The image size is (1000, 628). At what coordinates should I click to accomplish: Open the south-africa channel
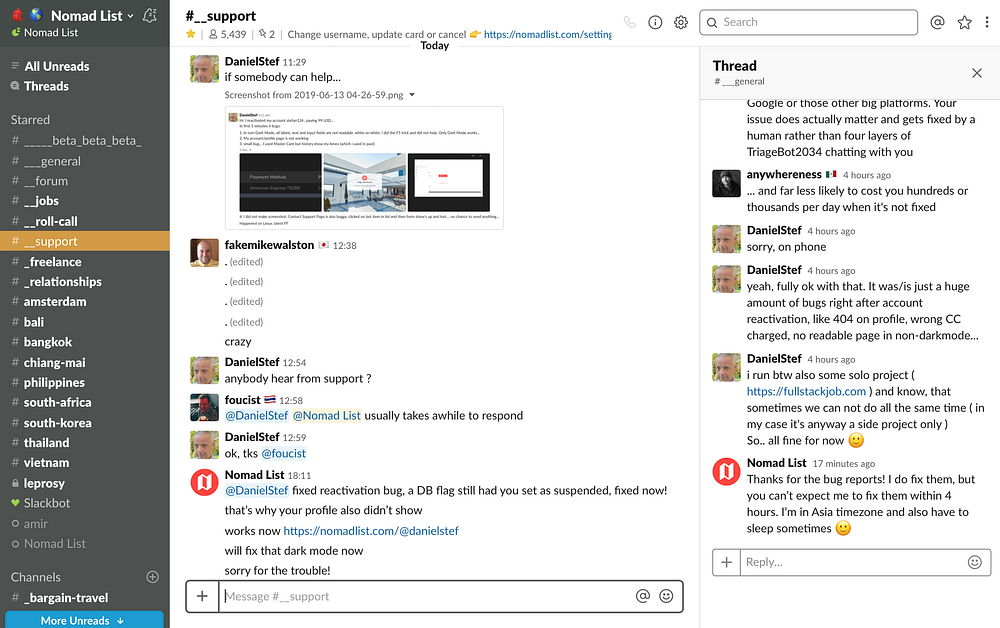[85, 402]
